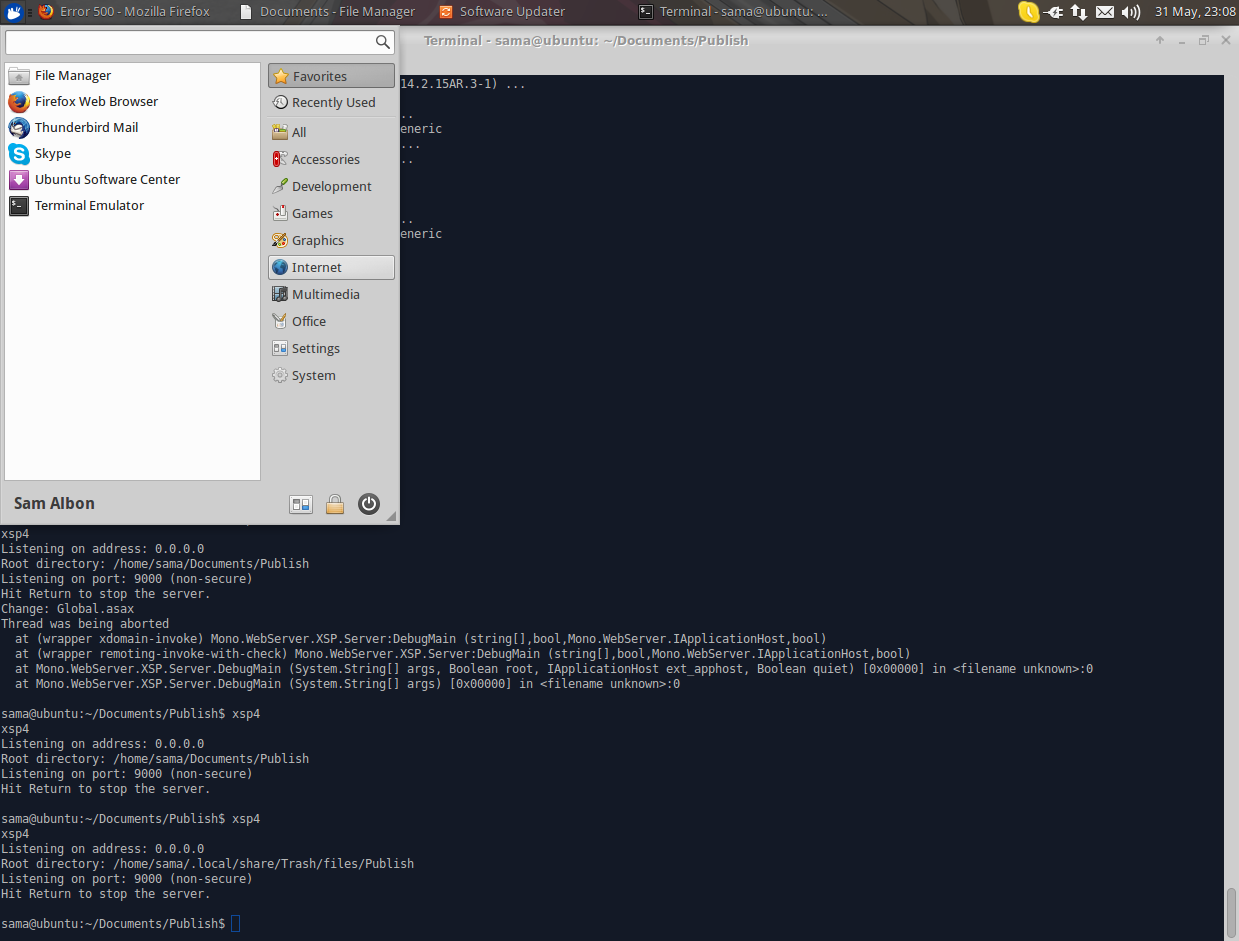Click the yellow Skype icon in the tray
Image resolution: width=1239 pixels, height=941 pixels.
click(1029, 12)
